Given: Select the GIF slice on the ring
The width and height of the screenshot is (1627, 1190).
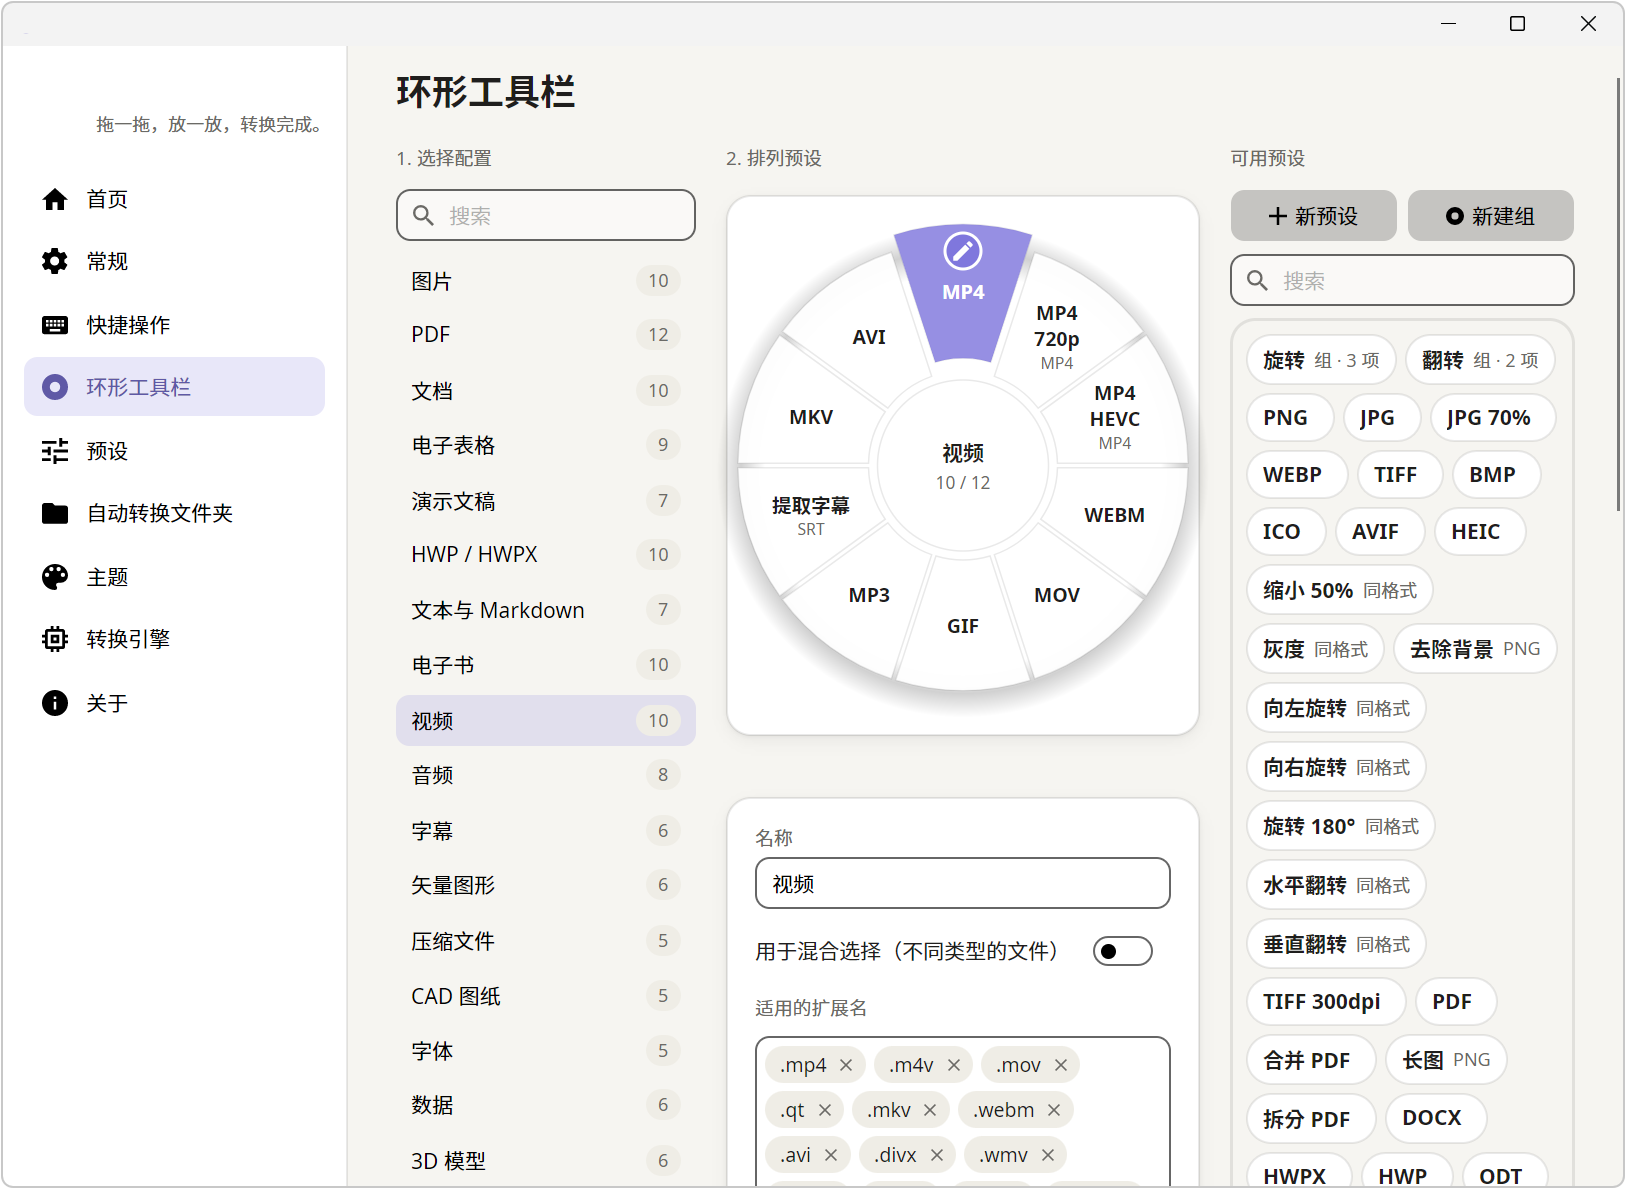Looking at the screenshot, I should [x=963, y=626].
